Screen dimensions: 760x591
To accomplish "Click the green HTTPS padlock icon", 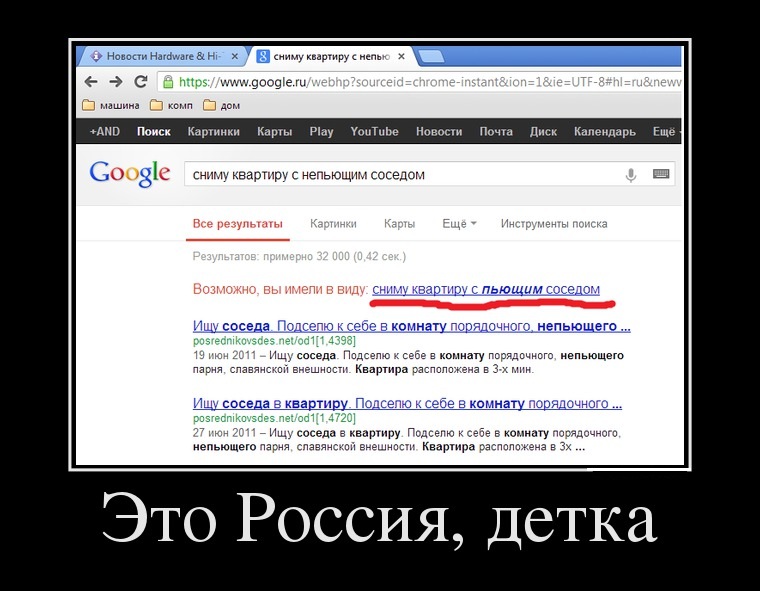I will pos(168,82).
